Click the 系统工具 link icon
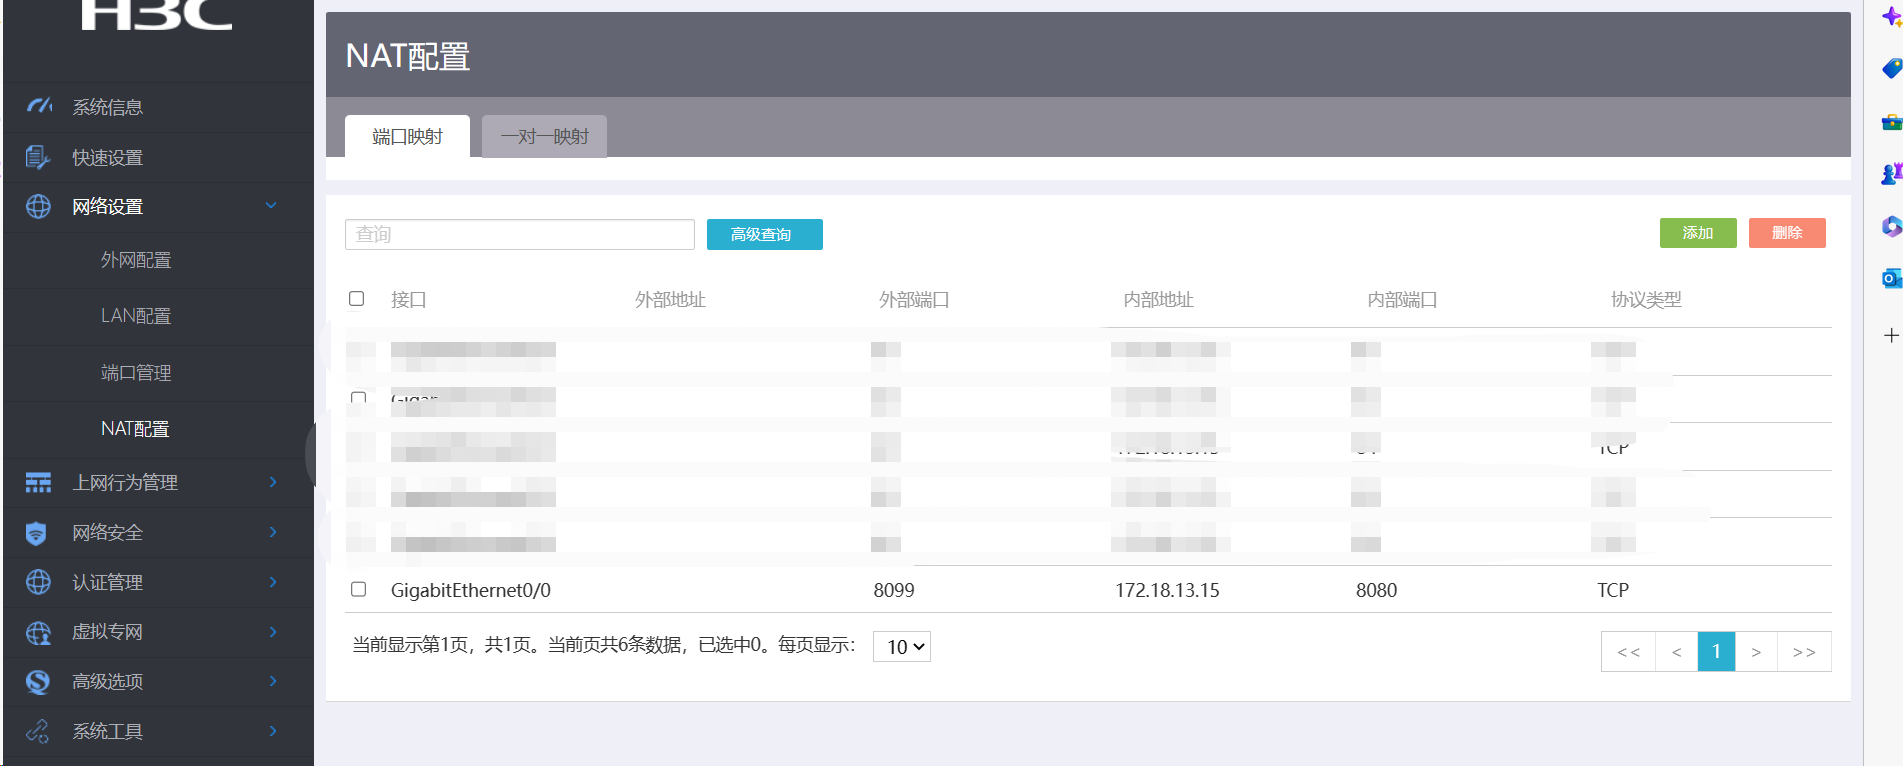The height and width of the screenshot is (766, 1903). (x=38, y=732)
